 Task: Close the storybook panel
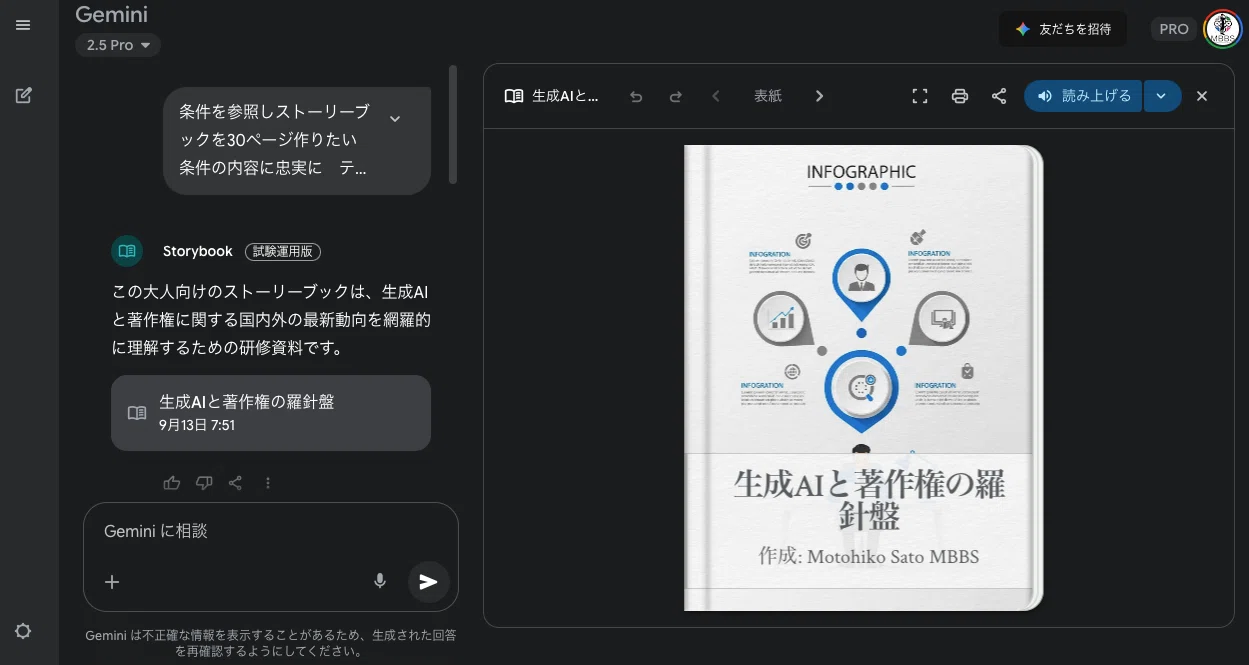point(1202,96)
